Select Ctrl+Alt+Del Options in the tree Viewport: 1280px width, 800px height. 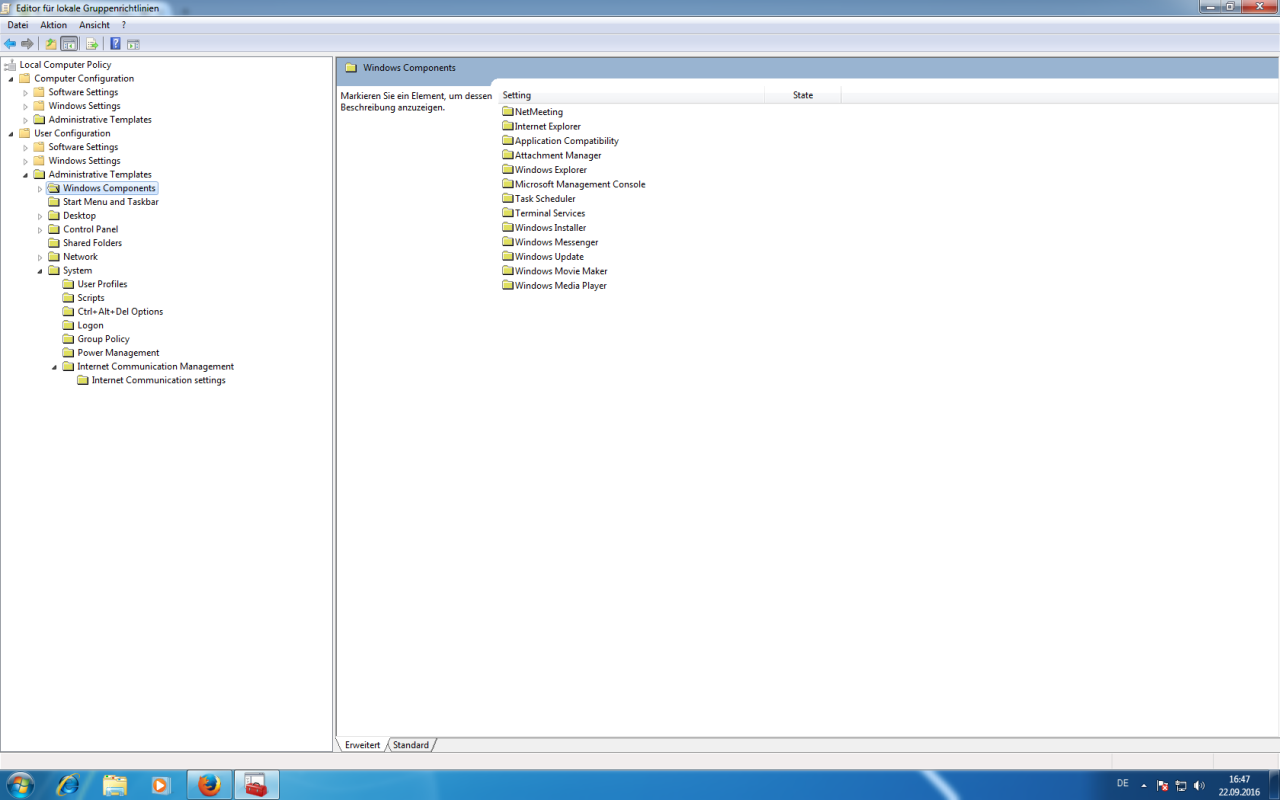point(120,312)
